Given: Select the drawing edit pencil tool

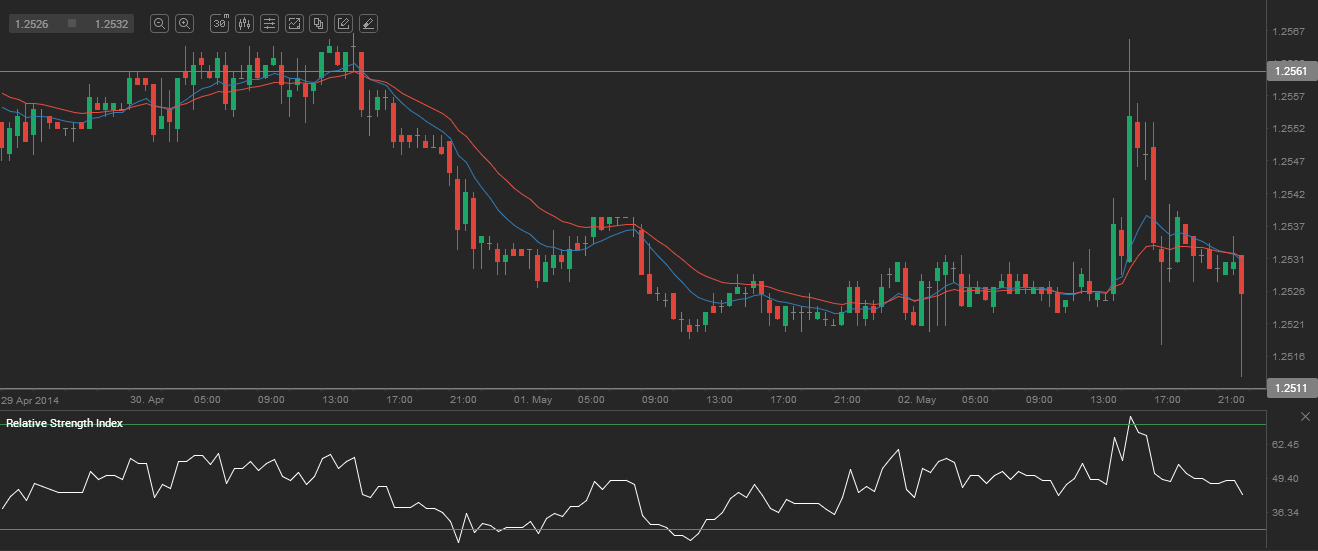Looking at the screenshot, I should (343, 23).
